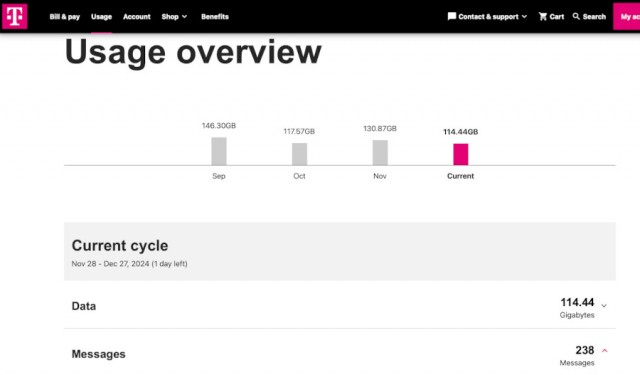Expand the Contact & support chevron
The height and width of the screenshot is (375, 640).
click(524, 17)
